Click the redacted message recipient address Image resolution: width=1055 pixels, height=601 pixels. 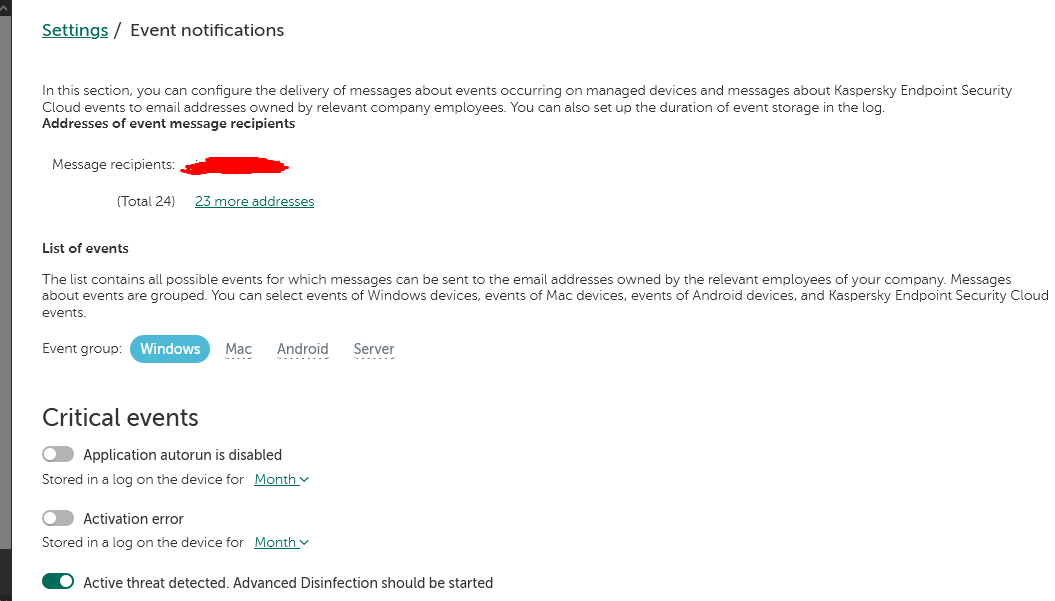(235, 165)
